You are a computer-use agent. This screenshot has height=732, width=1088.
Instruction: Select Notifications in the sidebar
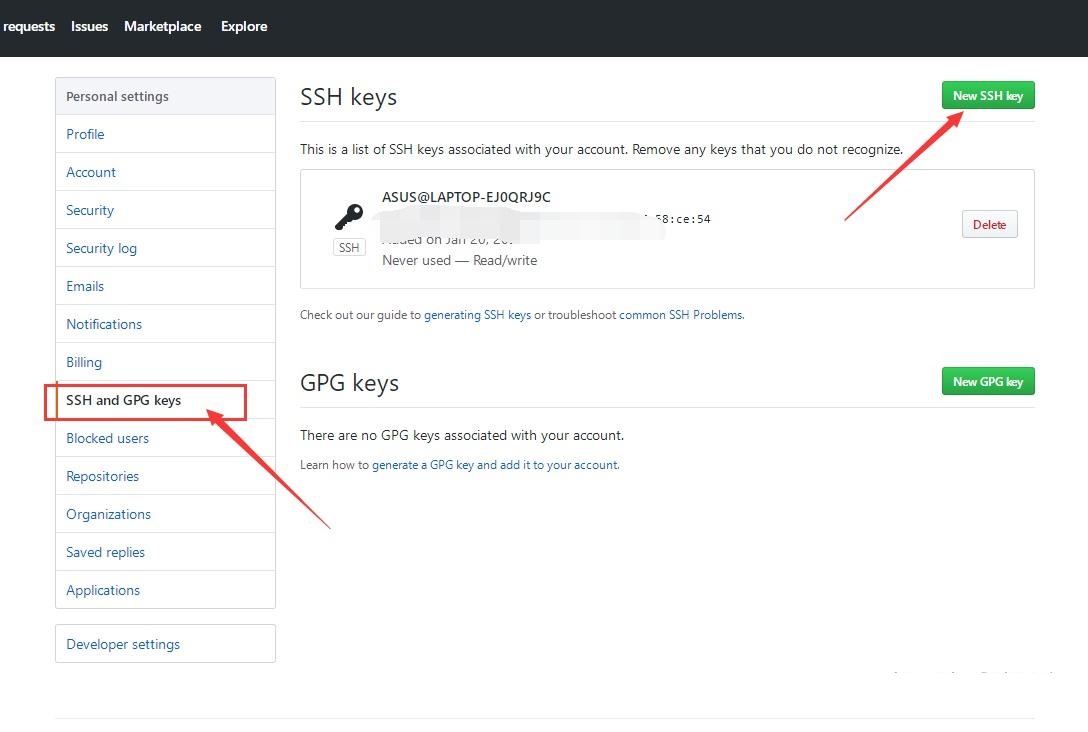click(104, 324)
